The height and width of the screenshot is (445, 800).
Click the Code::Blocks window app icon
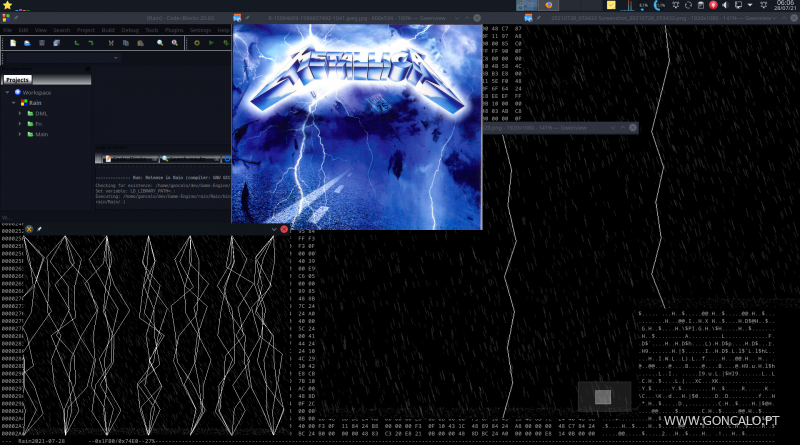(6, 18)
